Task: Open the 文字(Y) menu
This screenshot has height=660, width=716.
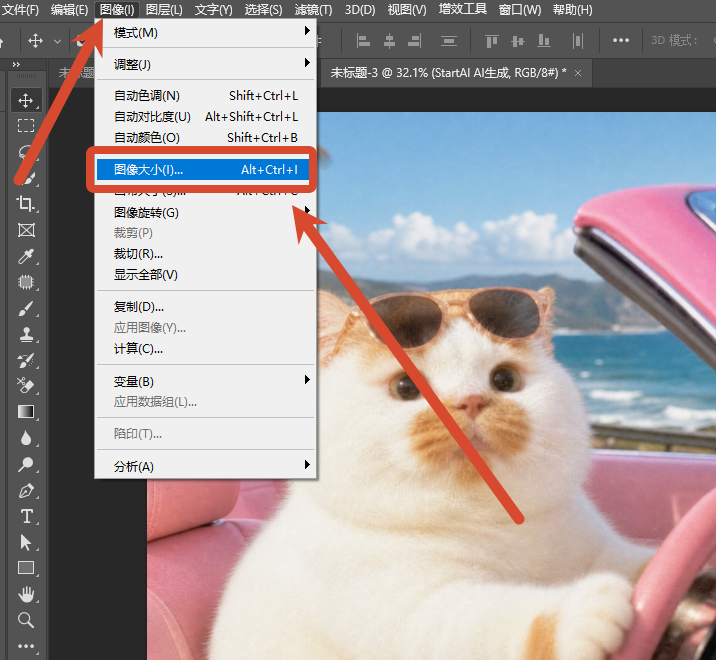Action: (214, 10)
